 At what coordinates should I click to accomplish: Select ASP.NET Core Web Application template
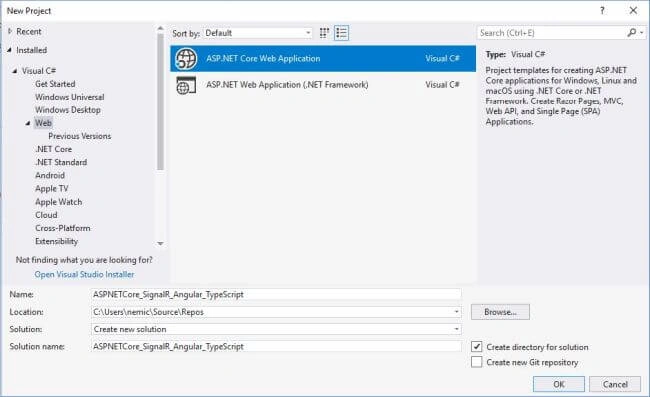[323, 58]
